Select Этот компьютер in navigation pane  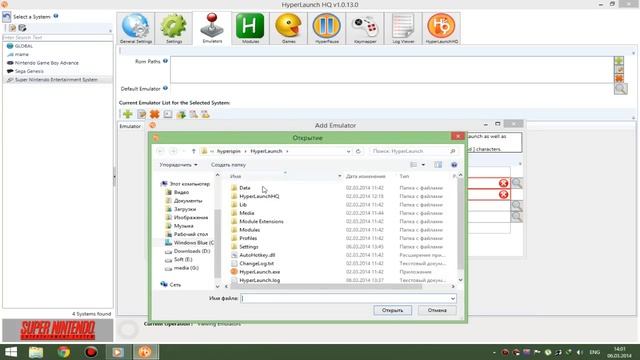189,184
